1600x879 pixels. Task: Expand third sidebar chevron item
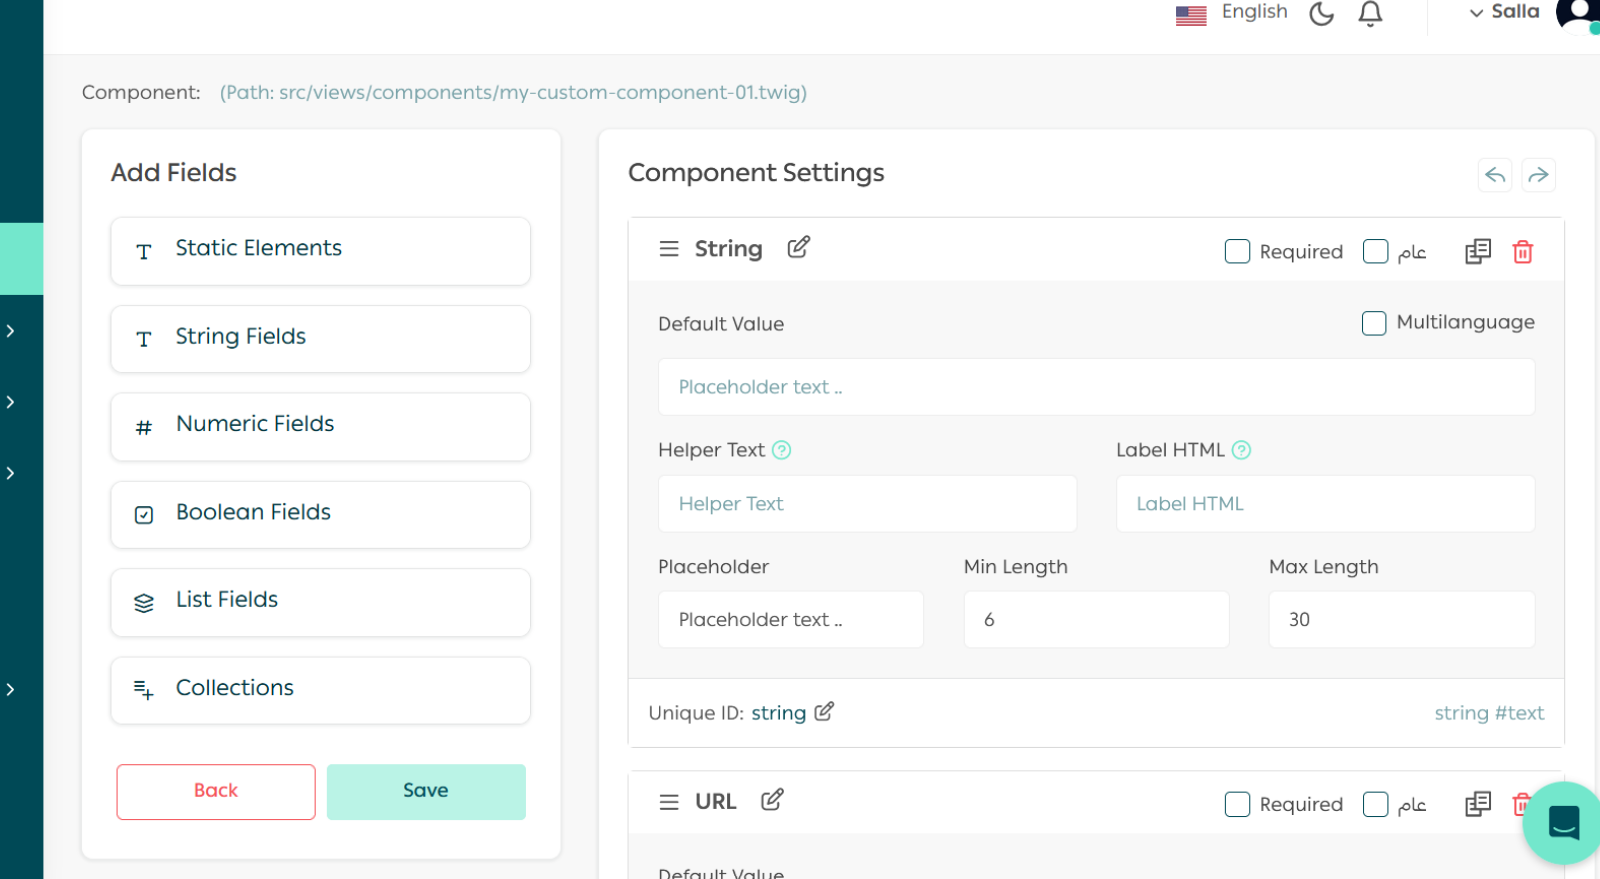tap(10, 473)
